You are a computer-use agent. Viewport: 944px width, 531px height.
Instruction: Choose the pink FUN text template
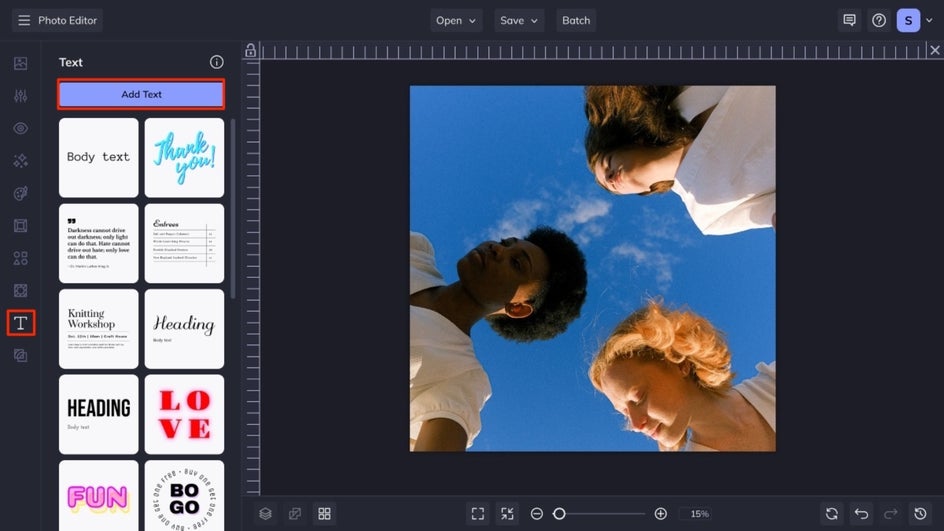point(99,495)
